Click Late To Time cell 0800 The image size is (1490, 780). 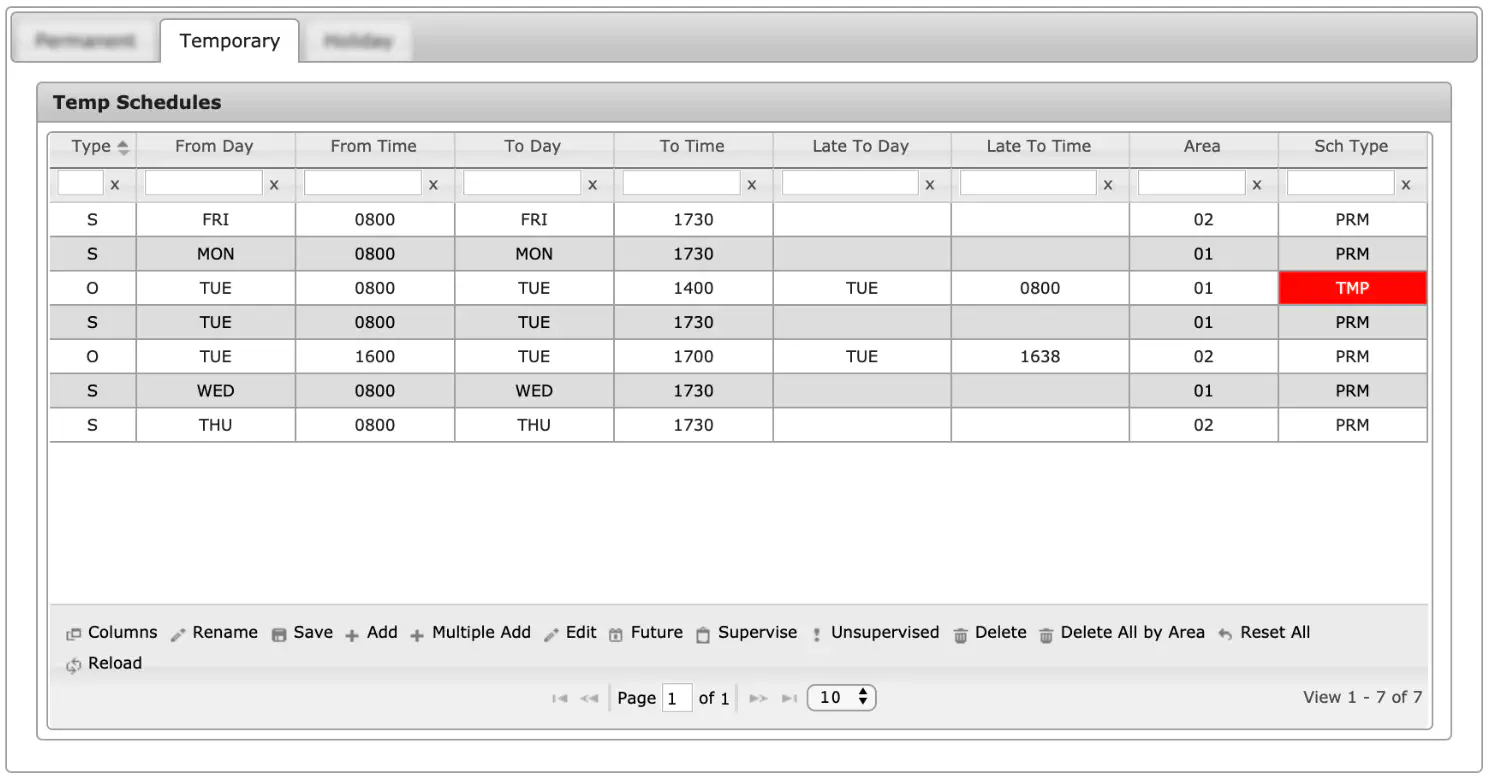[1040, 288]
